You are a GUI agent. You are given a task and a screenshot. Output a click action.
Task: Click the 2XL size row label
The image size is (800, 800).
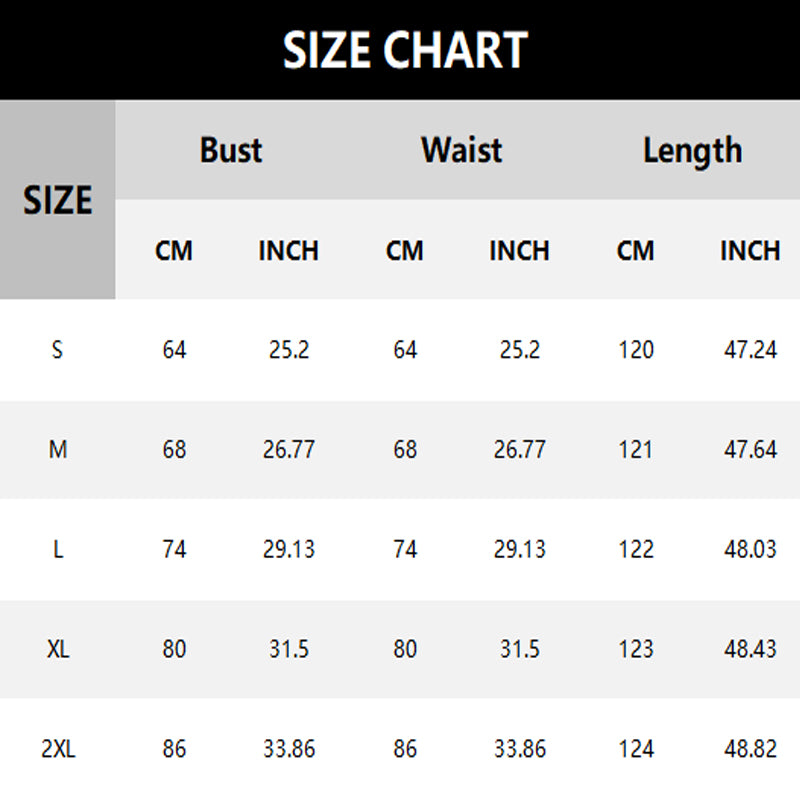click(58, 749)
